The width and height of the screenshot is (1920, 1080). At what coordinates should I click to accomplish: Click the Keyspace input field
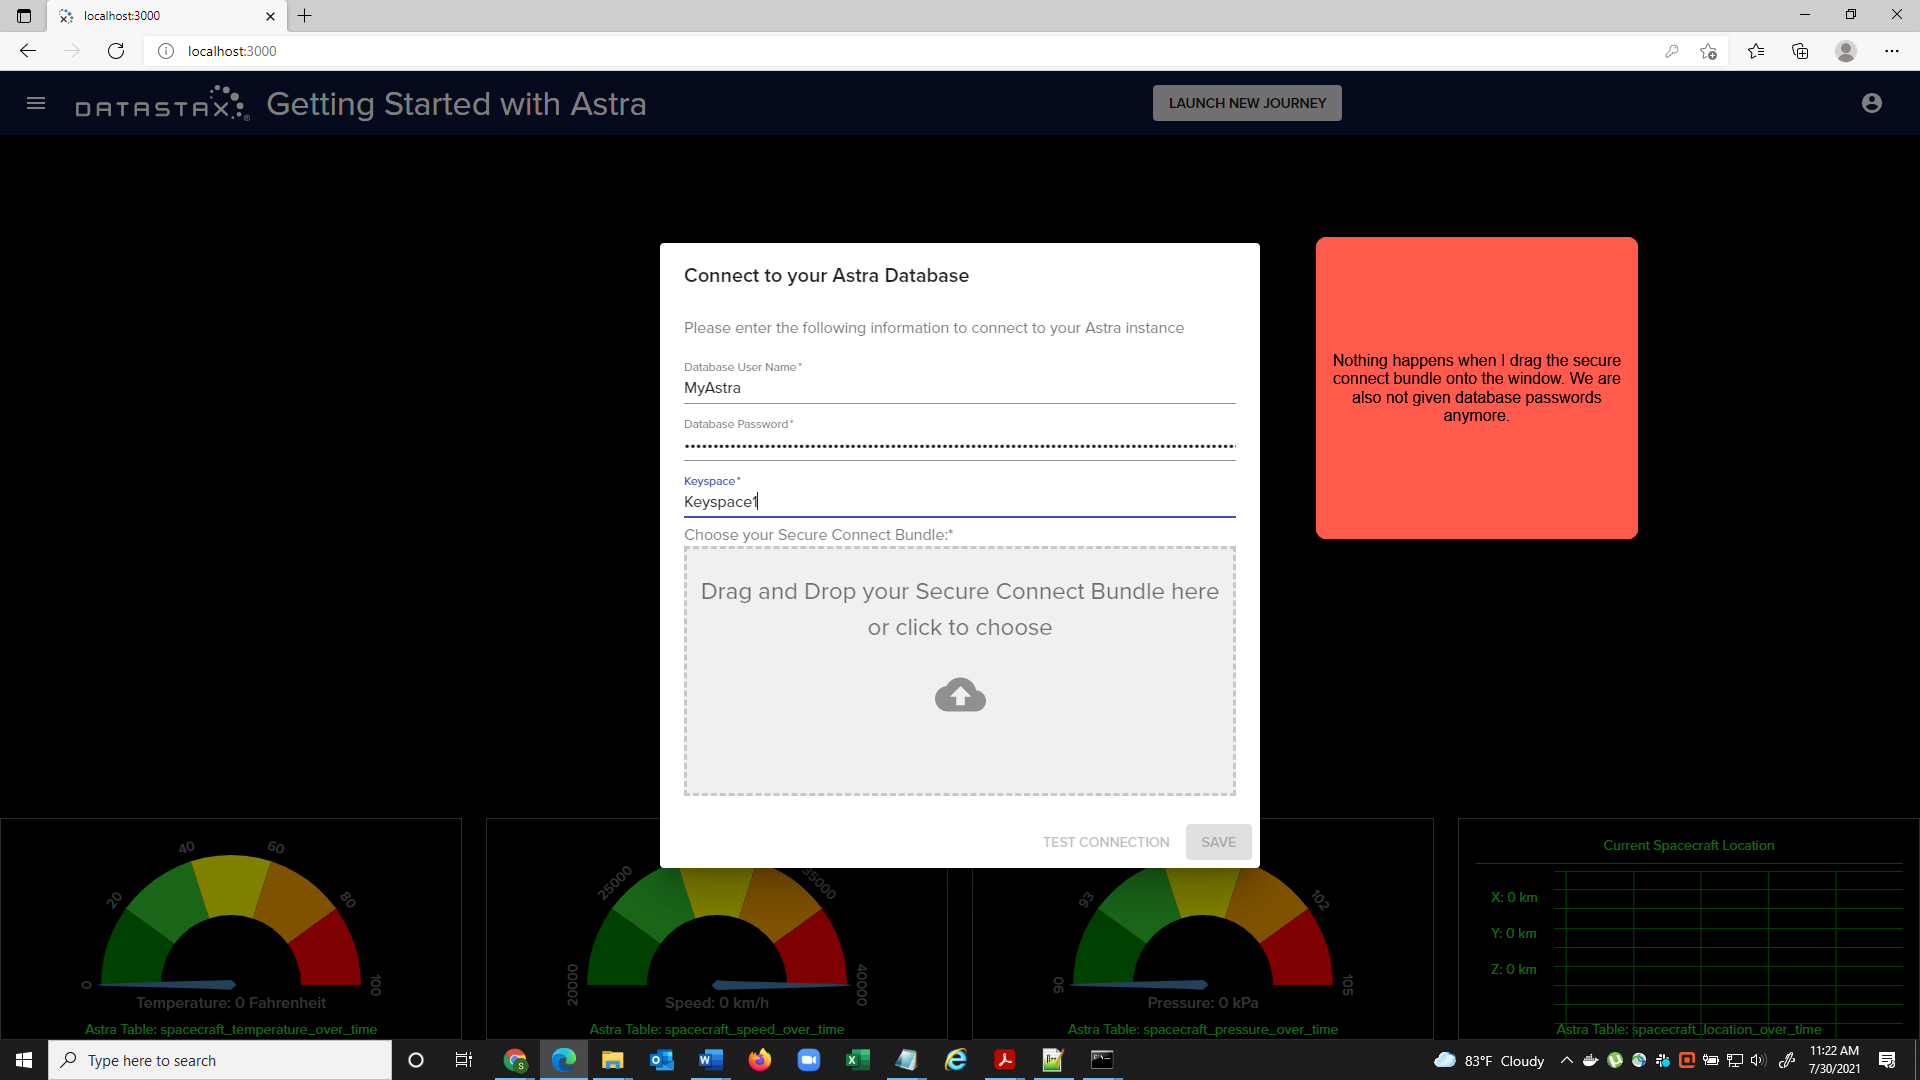pos(959,502)
